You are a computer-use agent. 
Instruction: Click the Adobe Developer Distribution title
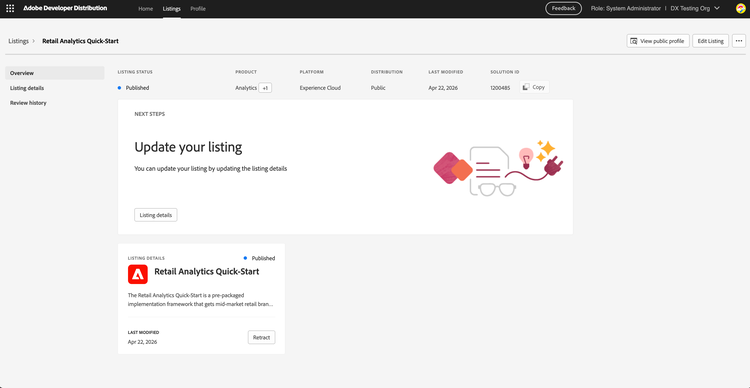click(x=65, y=9)
